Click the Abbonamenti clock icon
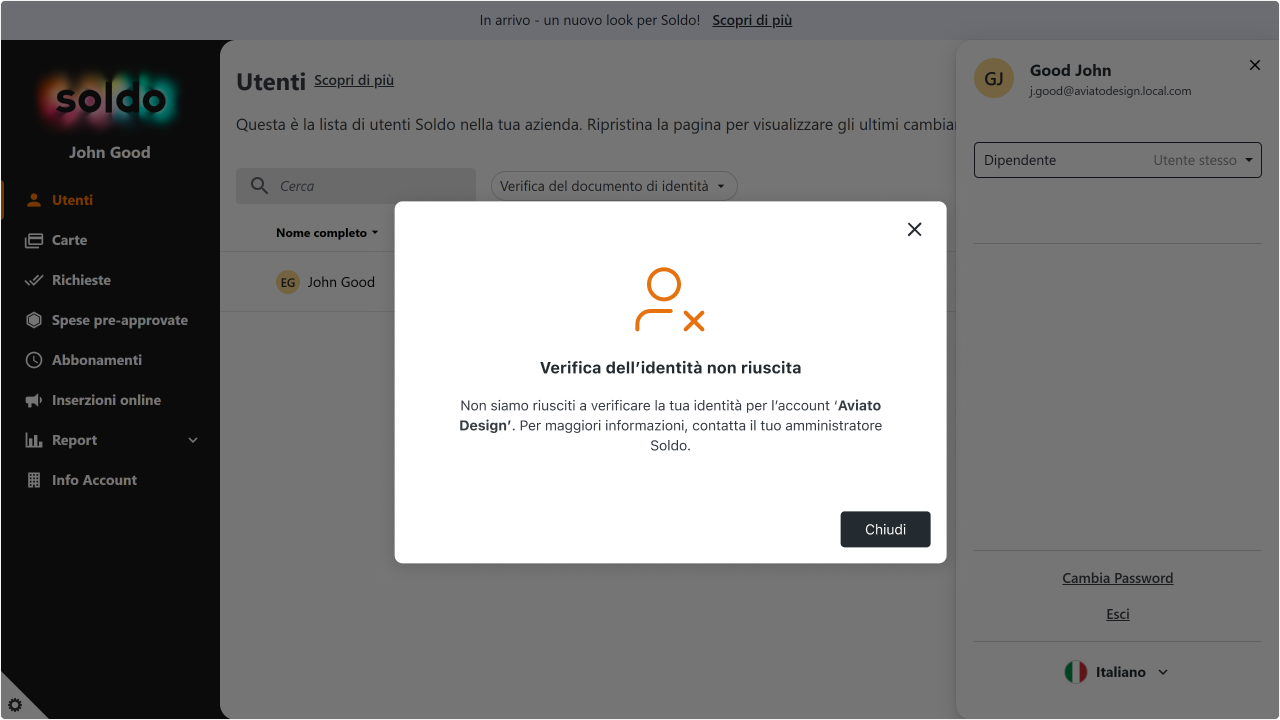The height and width of the screenshot is (720, 1280). click(x=34, y=360)
